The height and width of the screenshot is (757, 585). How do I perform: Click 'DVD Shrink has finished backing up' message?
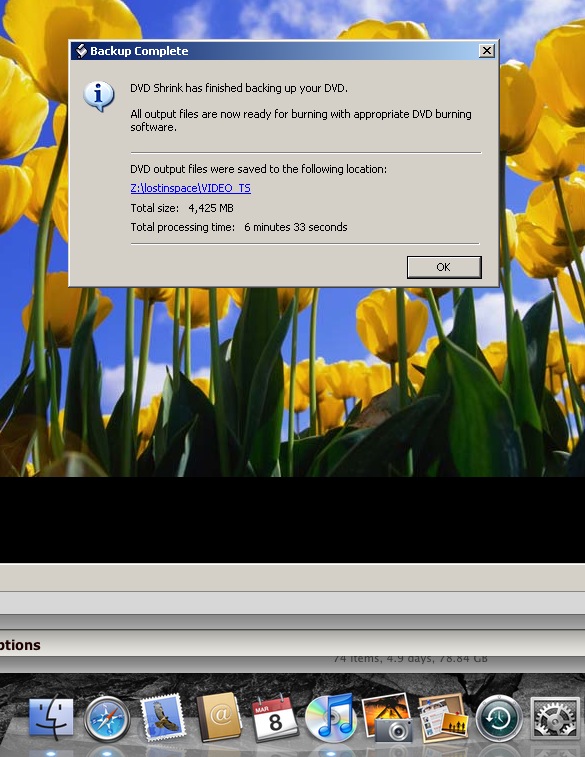(239, 88)
